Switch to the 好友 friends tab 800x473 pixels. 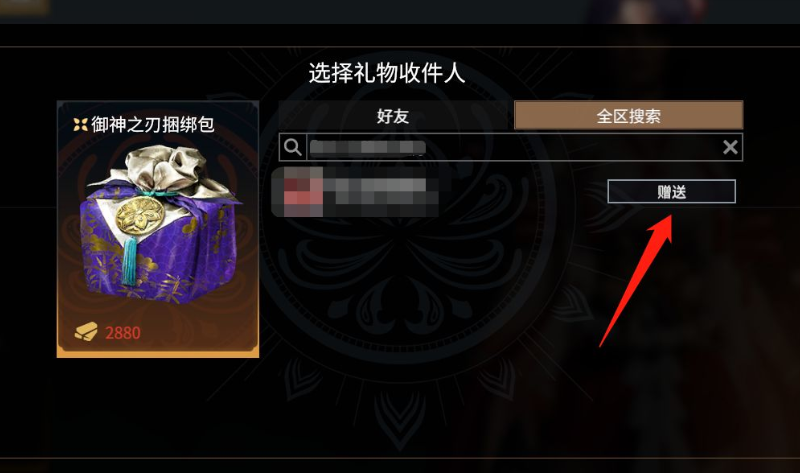[x=393, y=115]
